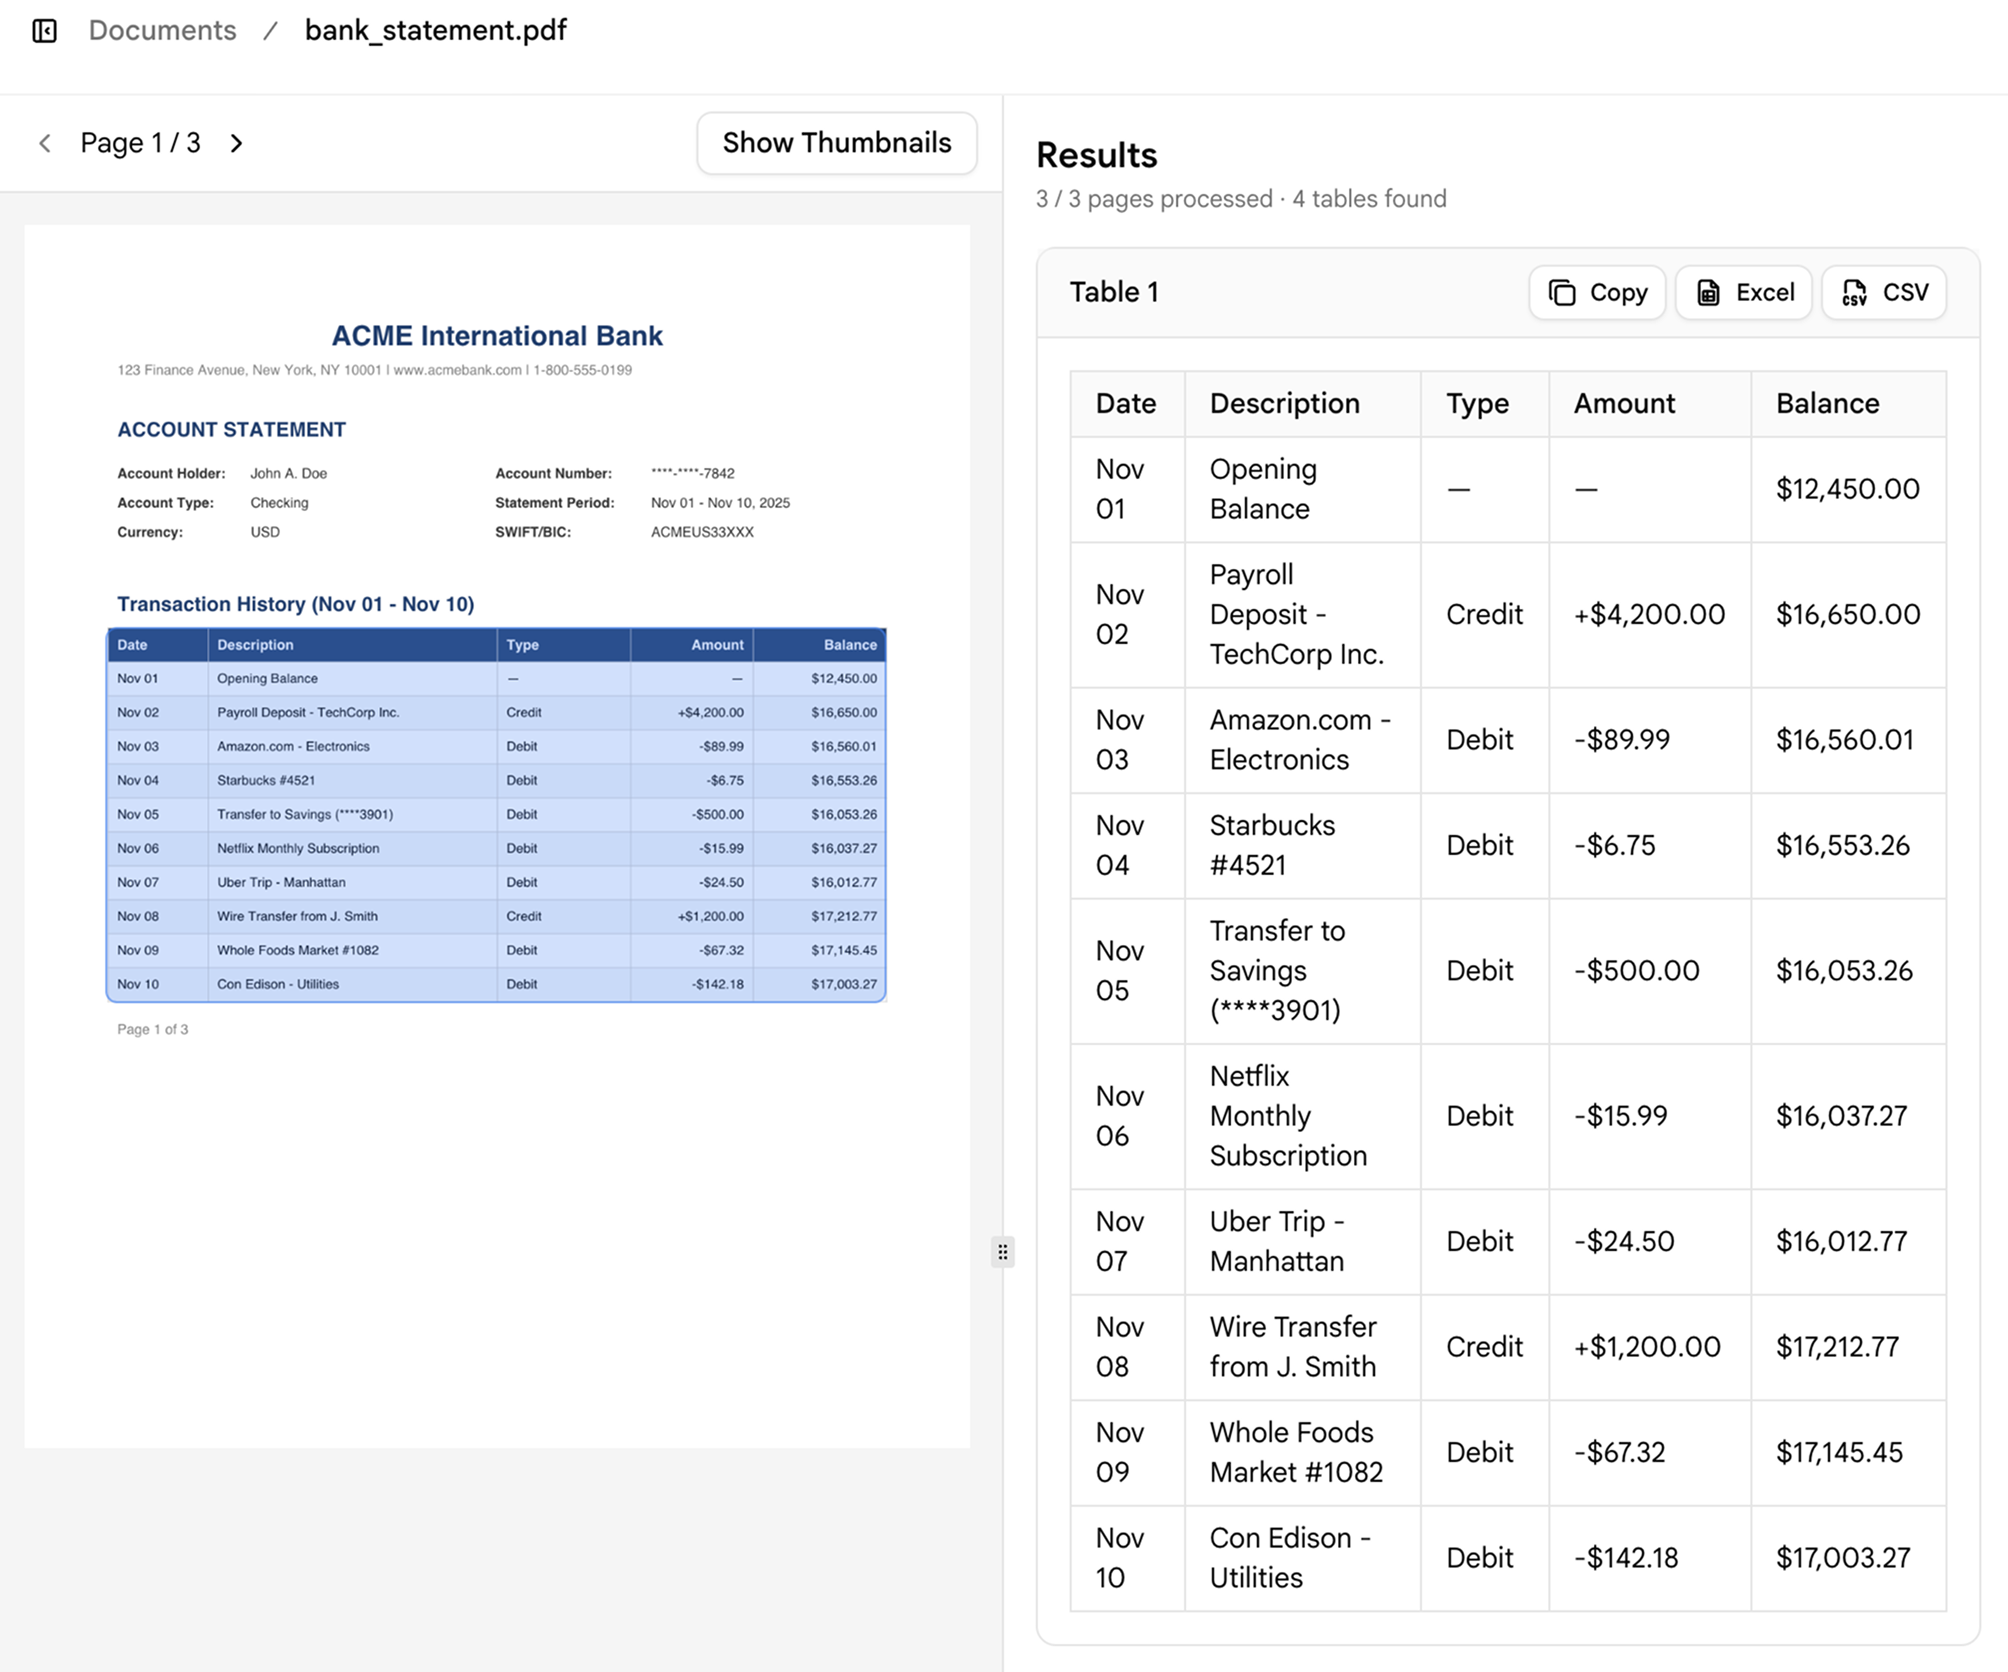This screenshot has height=1672, width=2008.
Task: Click the +$1,200.00 amount cell
Action: pyautogui.click(x=1647, y=1347)
